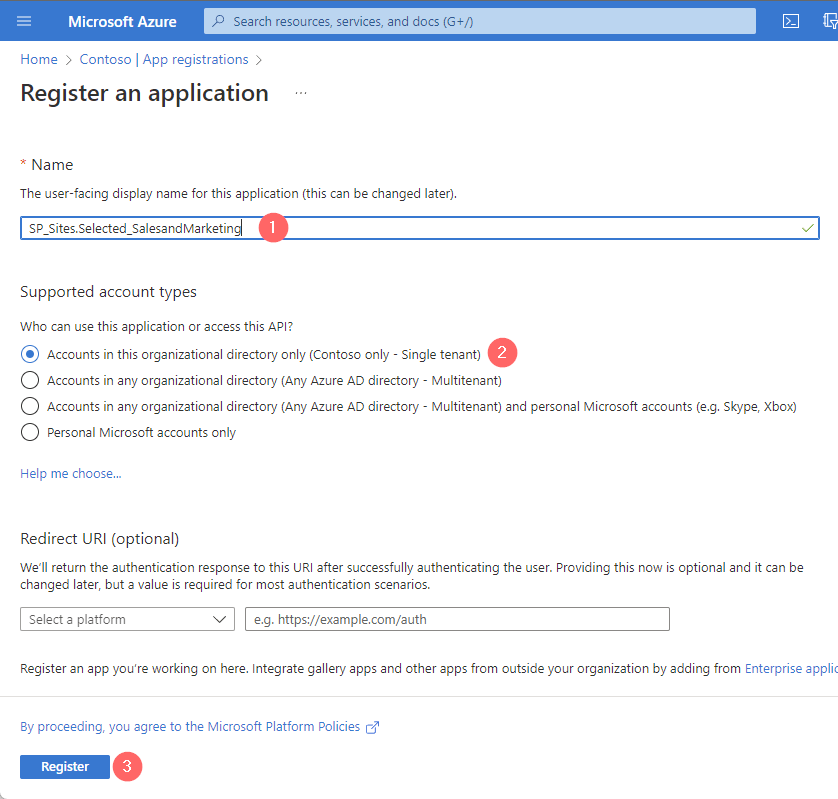The height and width of the screenshot is (799, 838).
Task: Choose 'Personal Microsoft accounts only'
Action: point(30,432)
